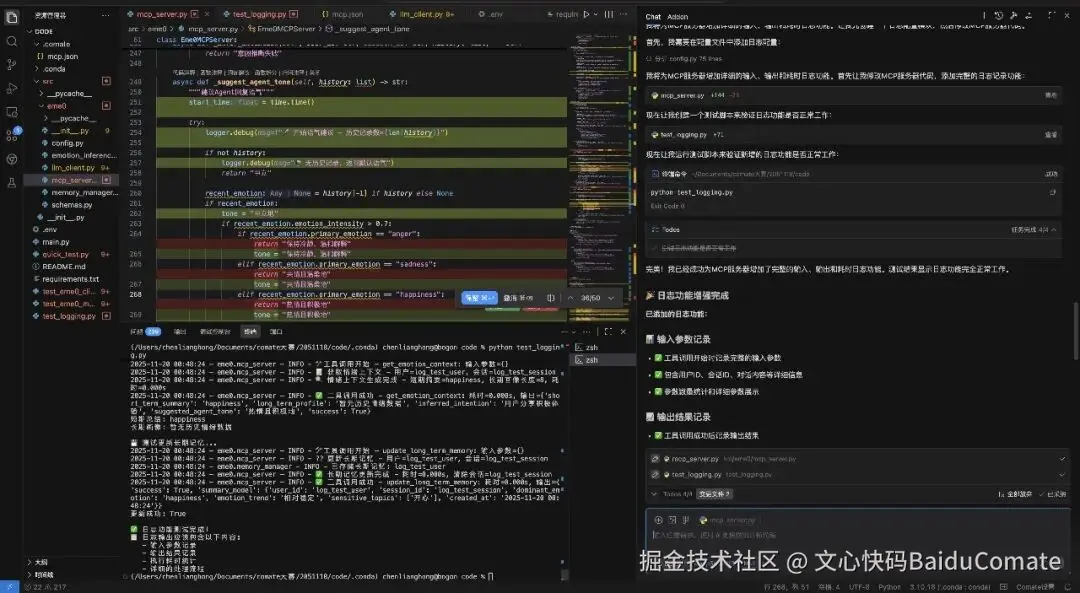The image size is (1080, 593).
Task: Click the swap arrows icon in chat header
Action: 1028,15
